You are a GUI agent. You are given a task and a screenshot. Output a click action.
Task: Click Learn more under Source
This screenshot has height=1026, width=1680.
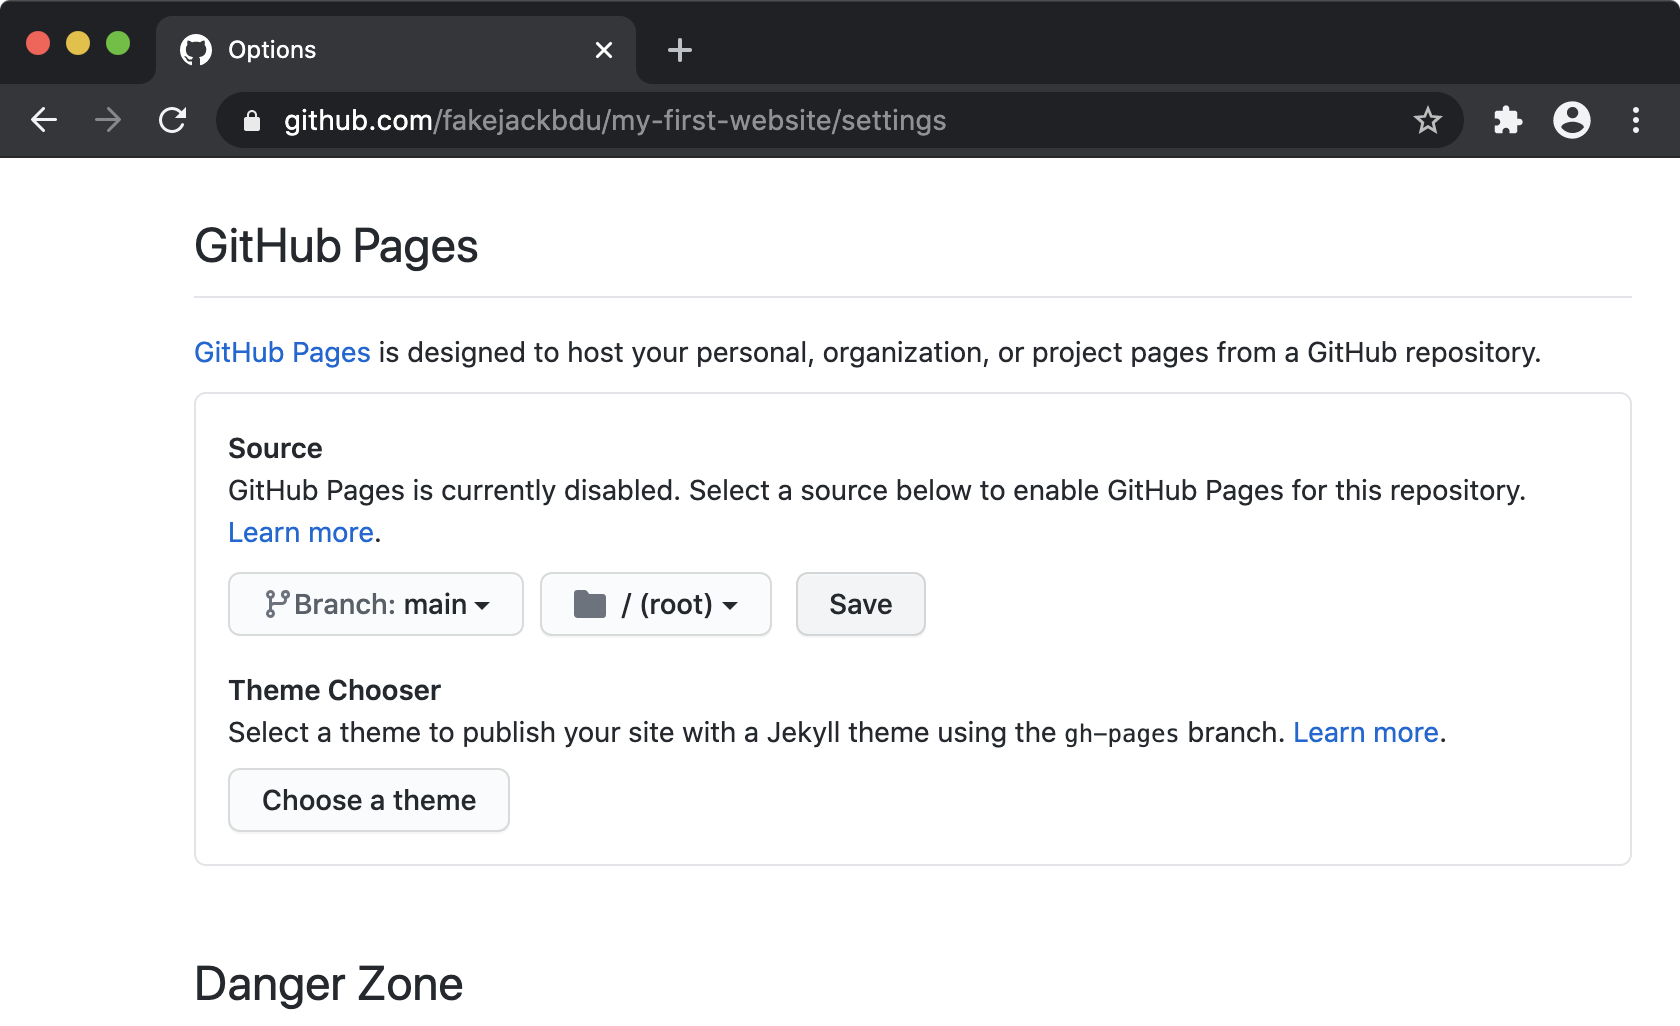point(301,532)
